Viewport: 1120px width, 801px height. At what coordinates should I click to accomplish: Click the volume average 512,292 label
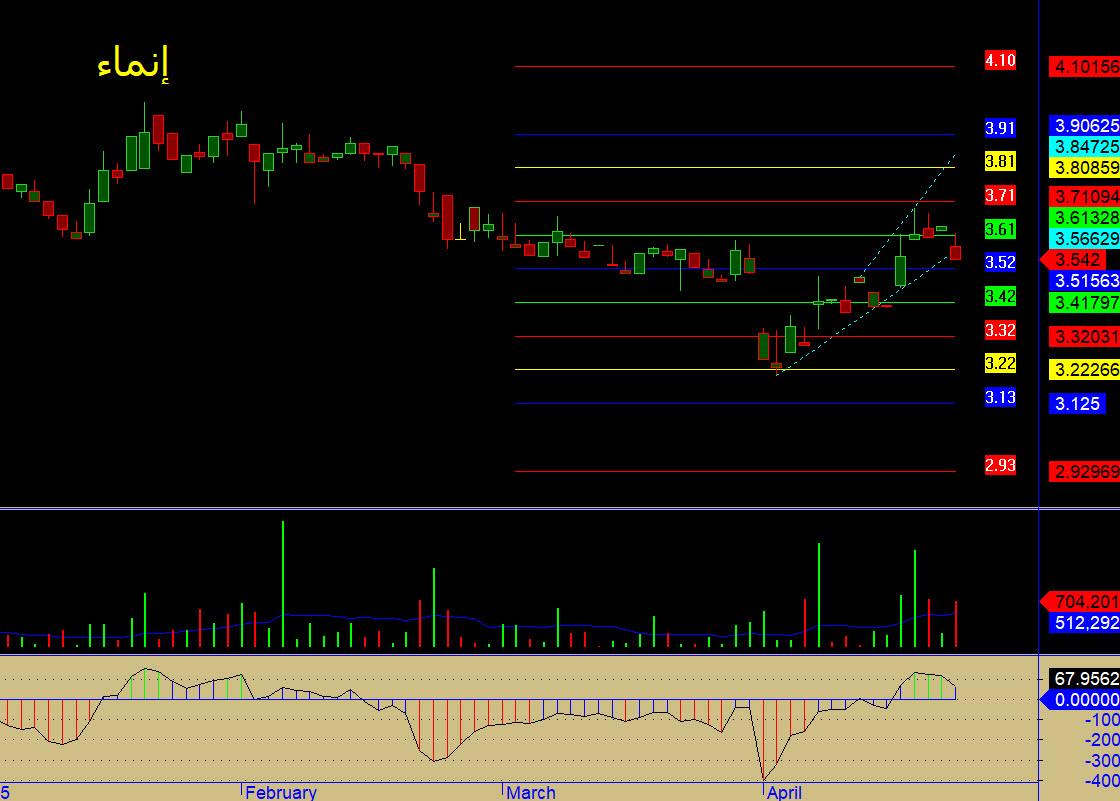(x=1084, y=623)
